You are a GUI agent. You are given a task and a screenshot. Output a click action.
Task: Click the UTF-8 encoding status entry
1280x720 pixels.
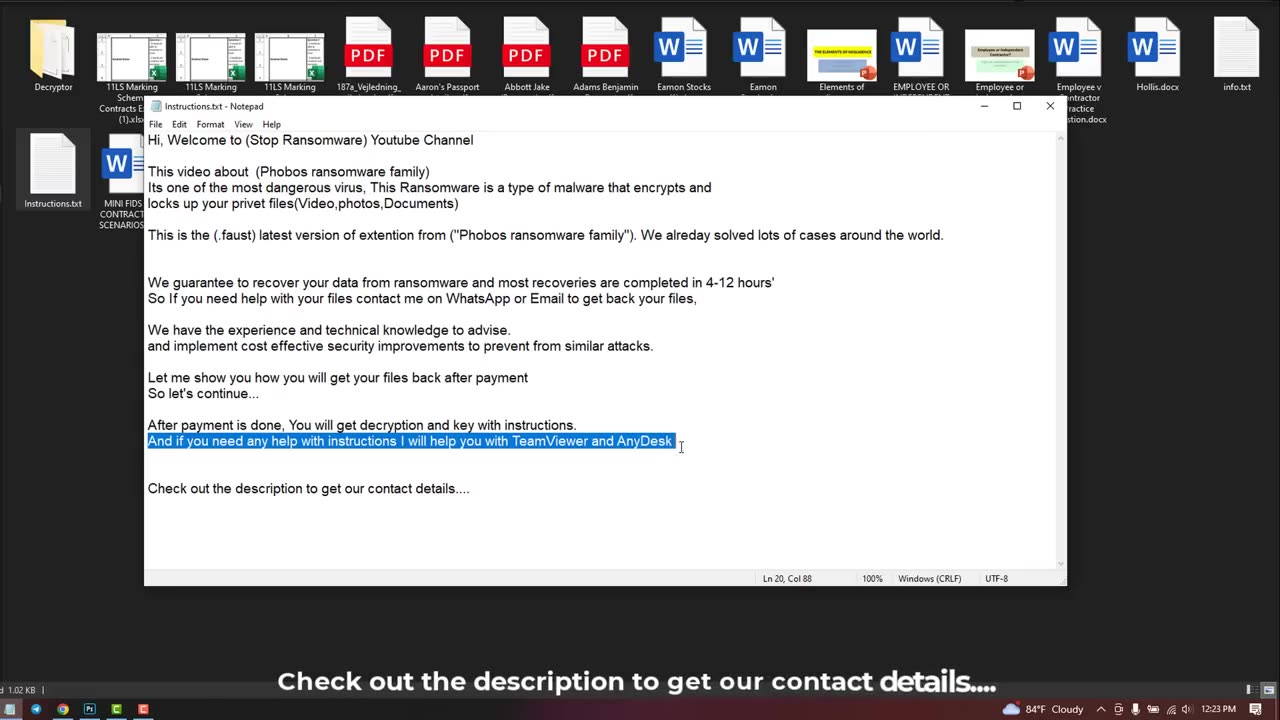pyautogui.click(x=996, y=579)
